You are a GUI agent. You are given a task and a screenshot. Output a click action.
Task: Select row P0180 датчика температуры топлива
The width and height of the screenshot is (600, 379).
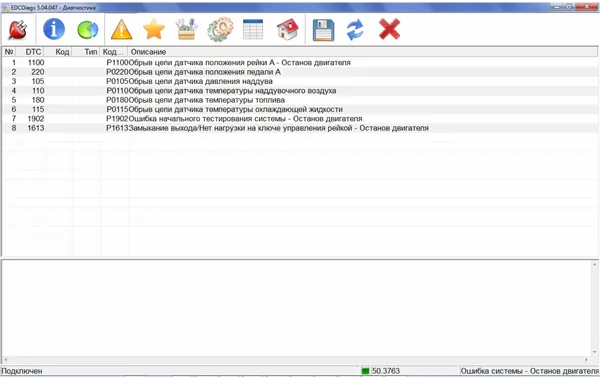pyautogui.click(x=300, y=100)
